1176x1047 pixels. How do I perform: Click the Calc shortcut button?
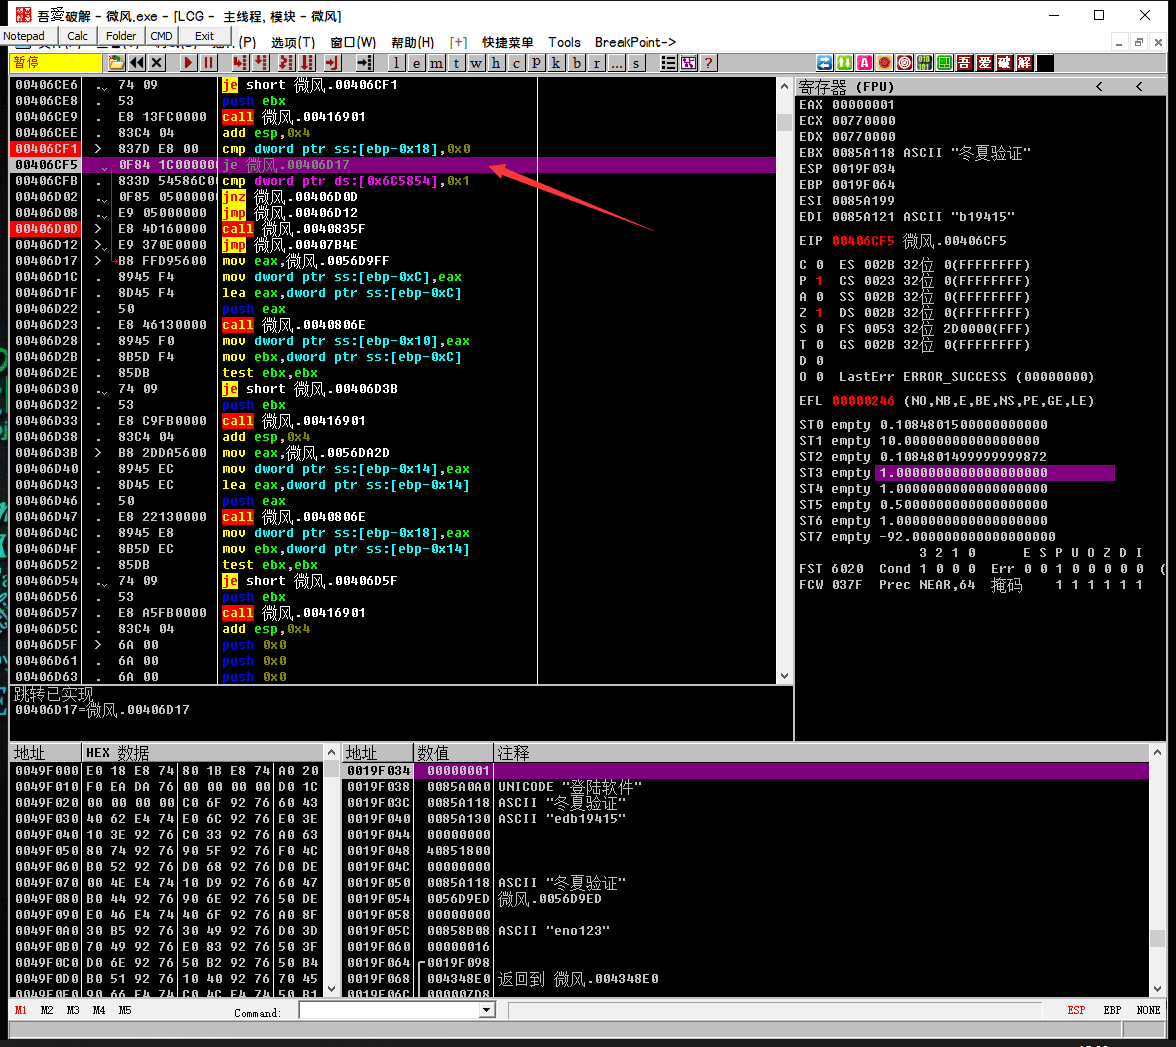click(77, 36)
